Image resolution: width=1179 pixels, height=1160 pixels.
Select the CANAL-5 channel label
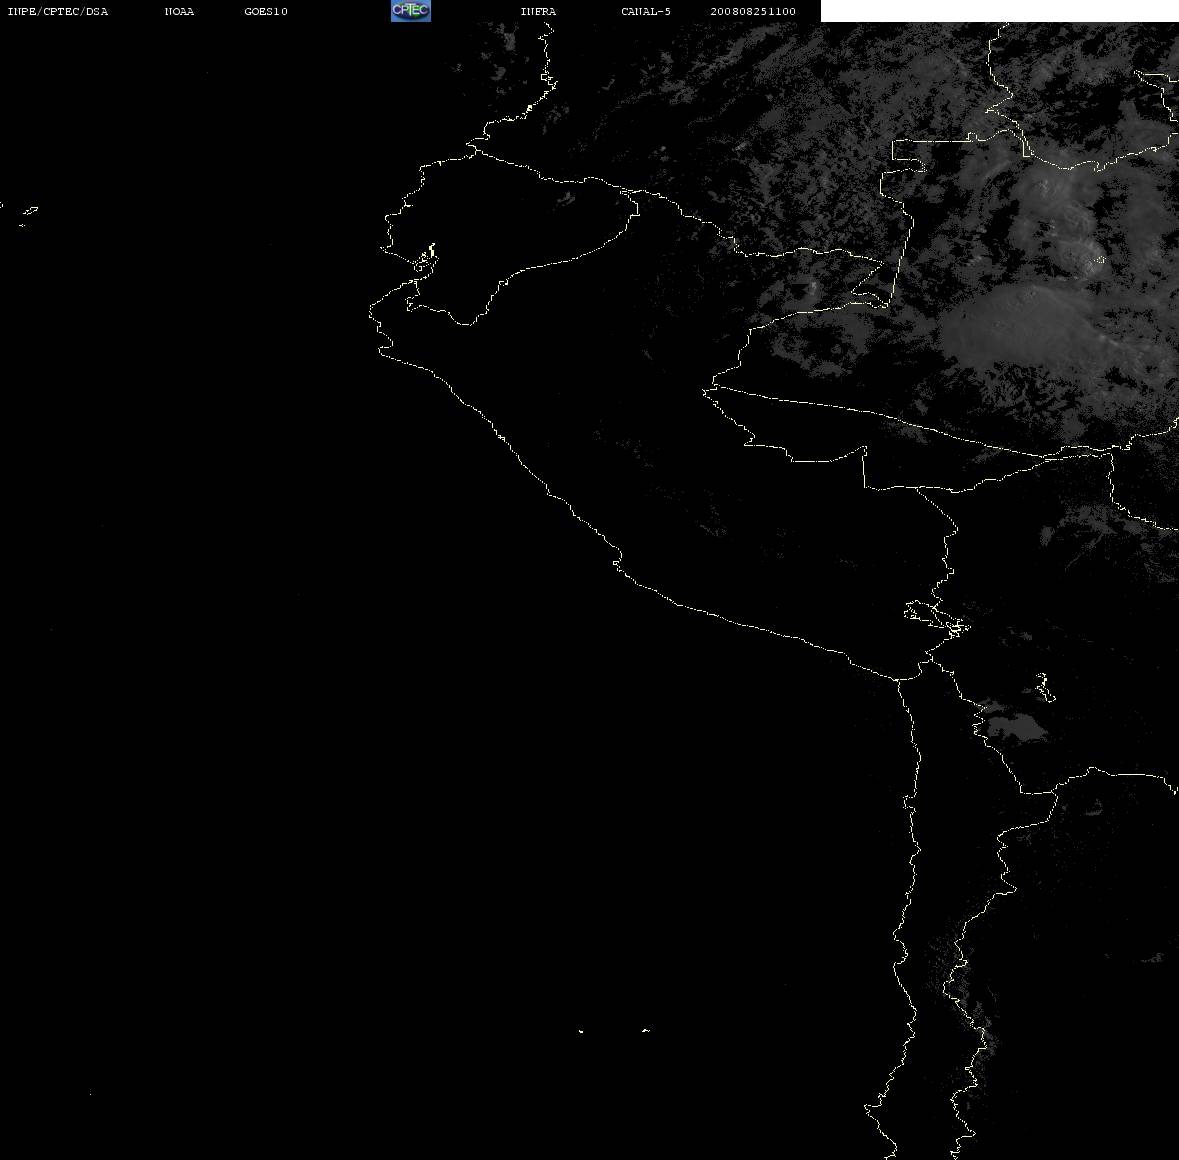click(646, 11)
